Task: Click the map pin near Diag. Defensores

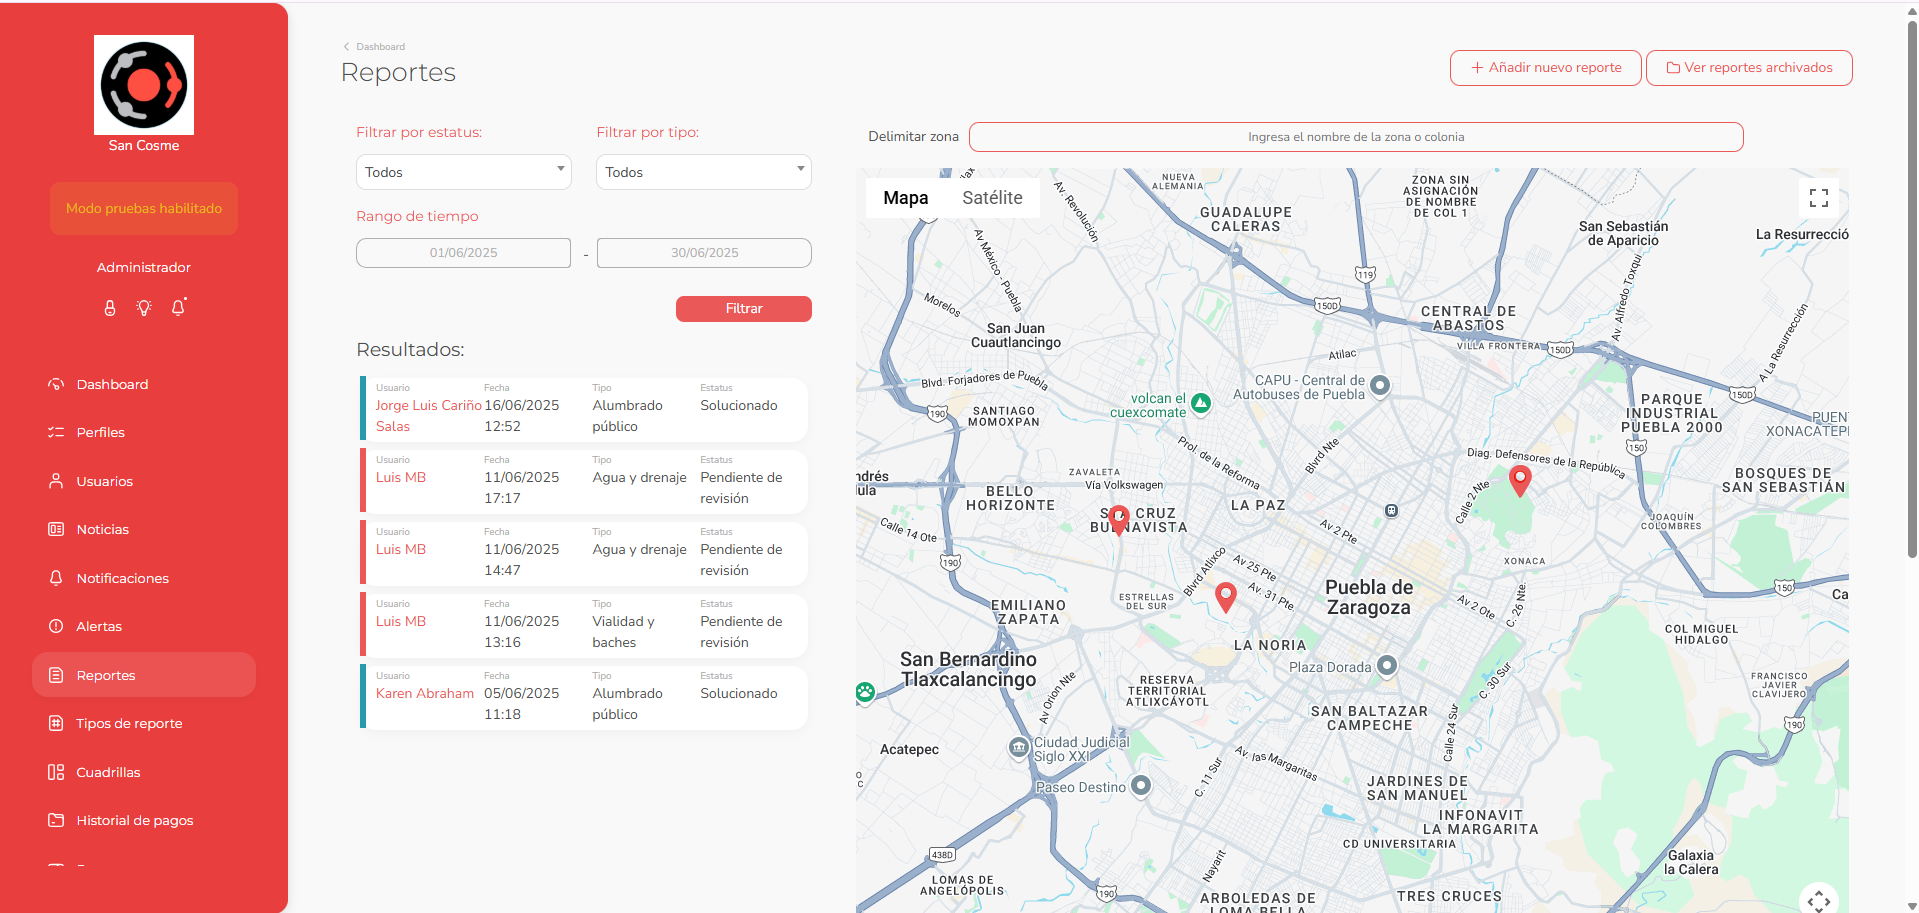Action: click(1519, 480)
